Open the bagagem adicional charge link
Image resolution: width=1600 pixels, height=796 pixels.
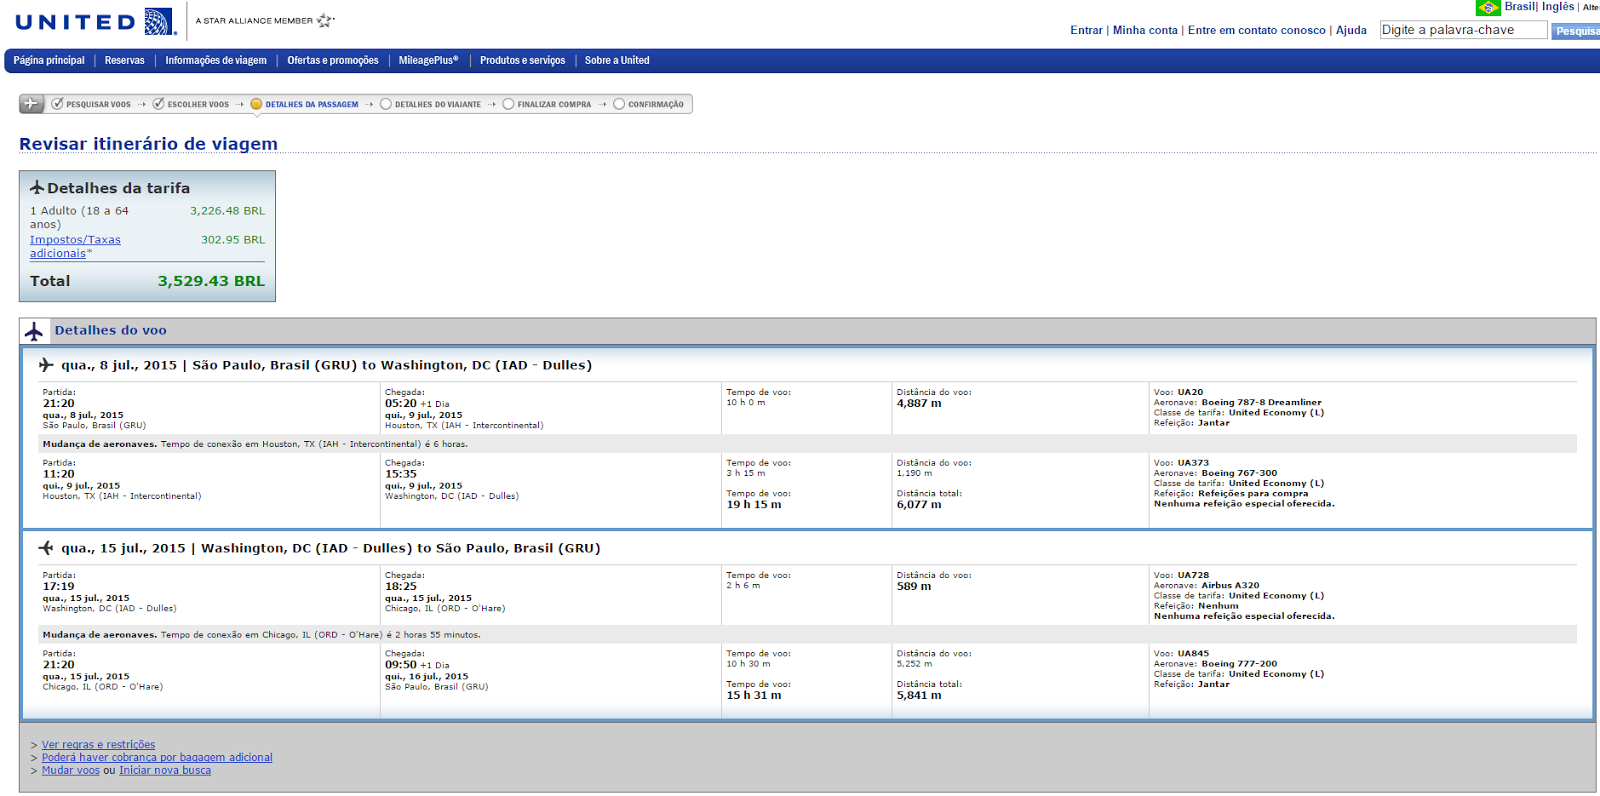click(157, 758)
